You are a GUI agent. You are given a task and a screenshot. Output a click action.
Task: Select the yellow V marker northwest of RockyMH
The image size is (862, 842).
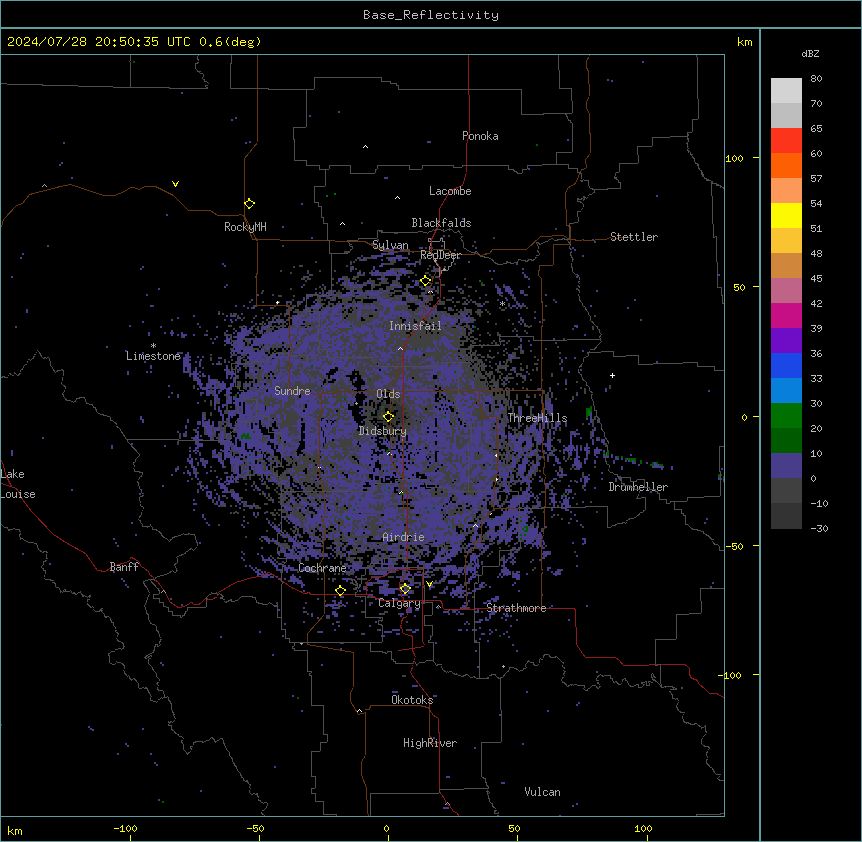175,184
